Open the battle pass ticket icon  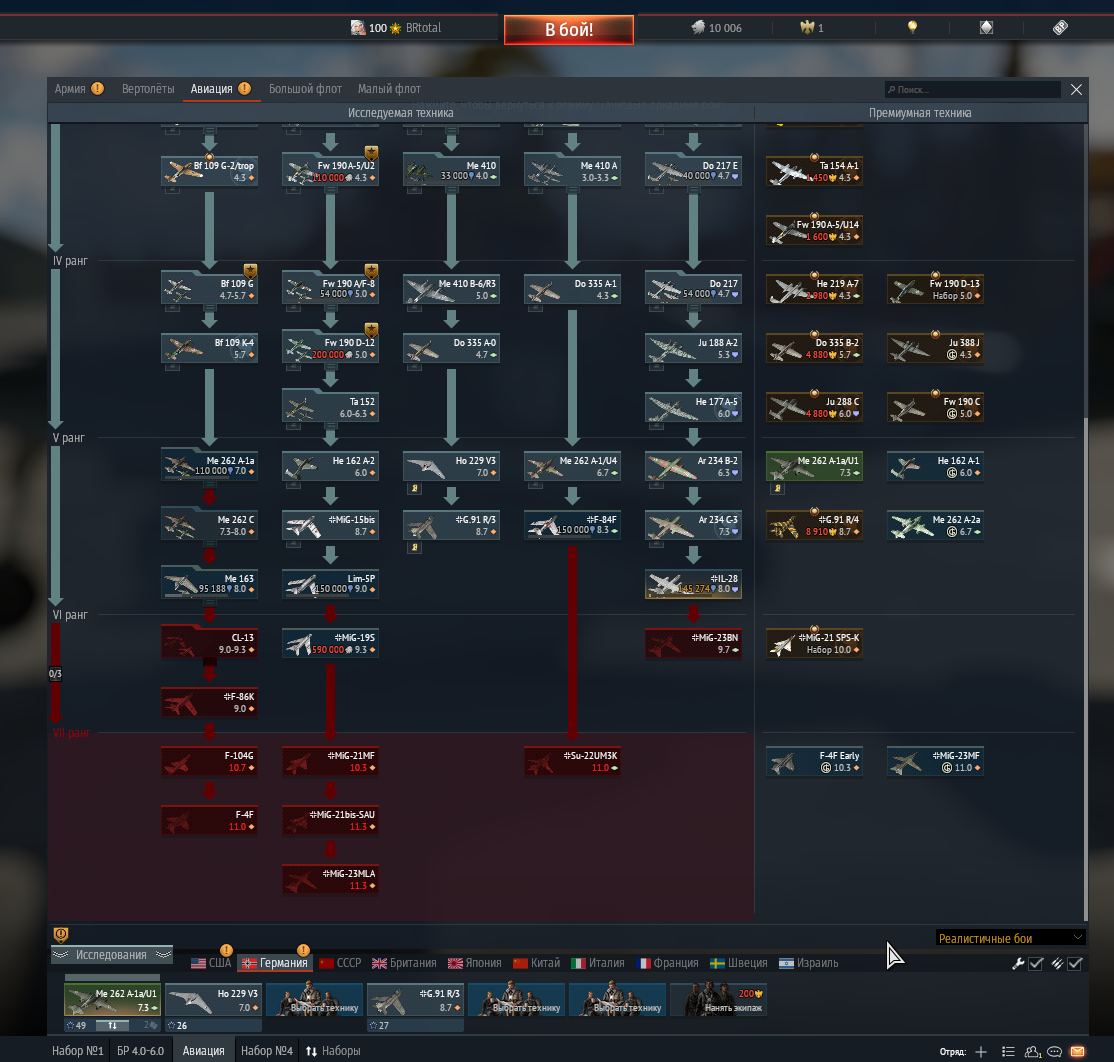[1060, 28]
